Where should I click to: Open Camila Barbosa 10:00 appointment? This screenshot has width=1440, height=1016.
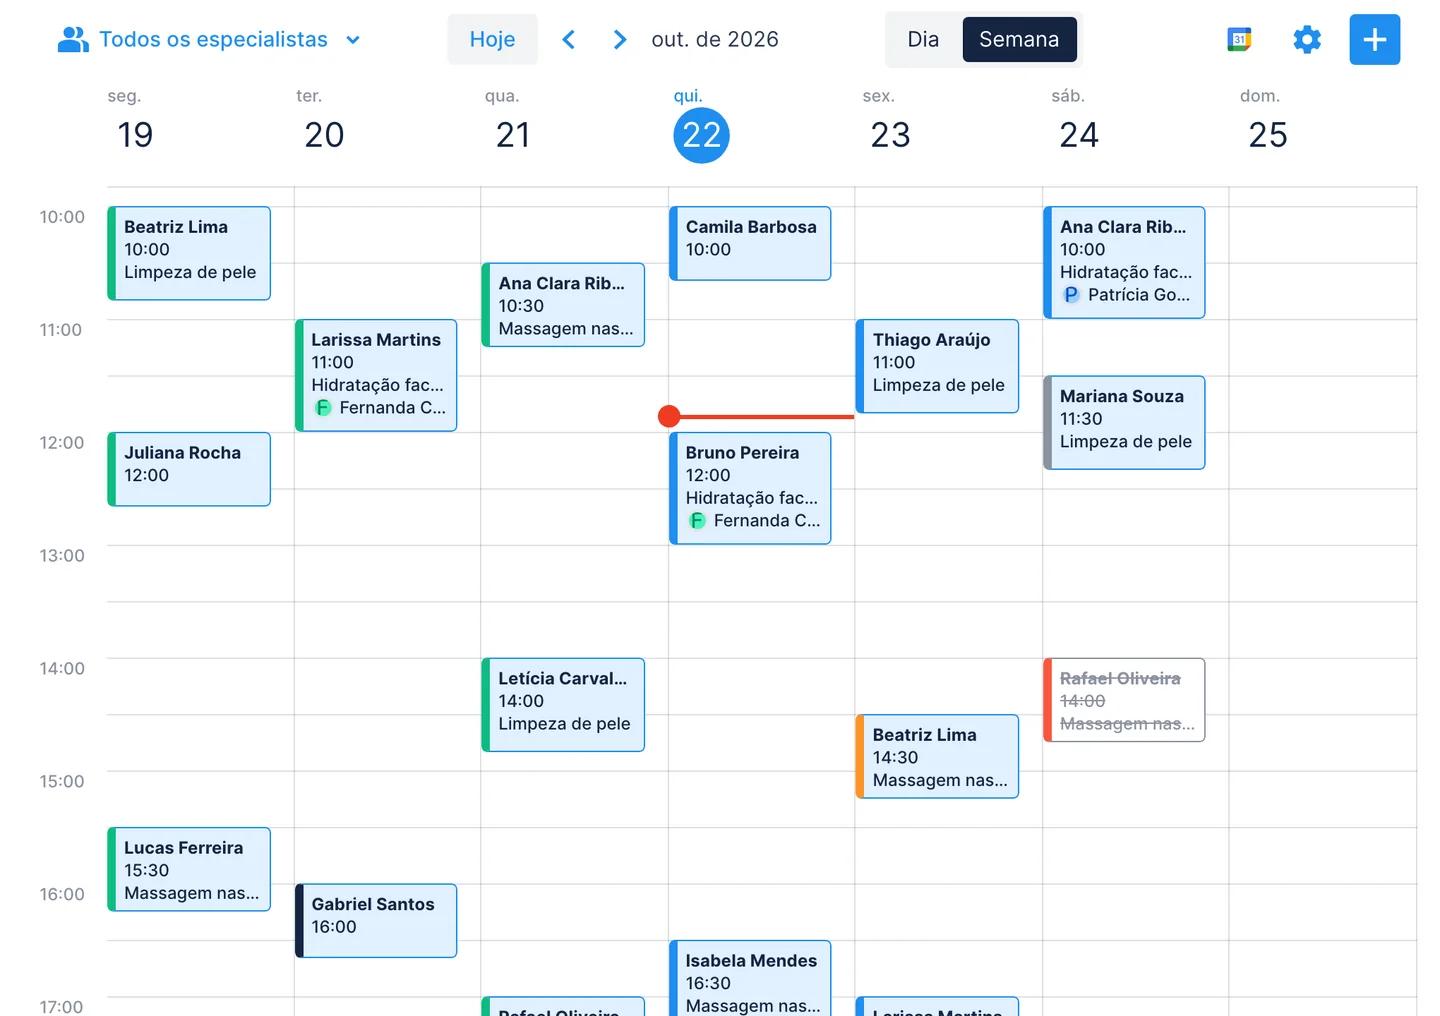pos(750,243)
